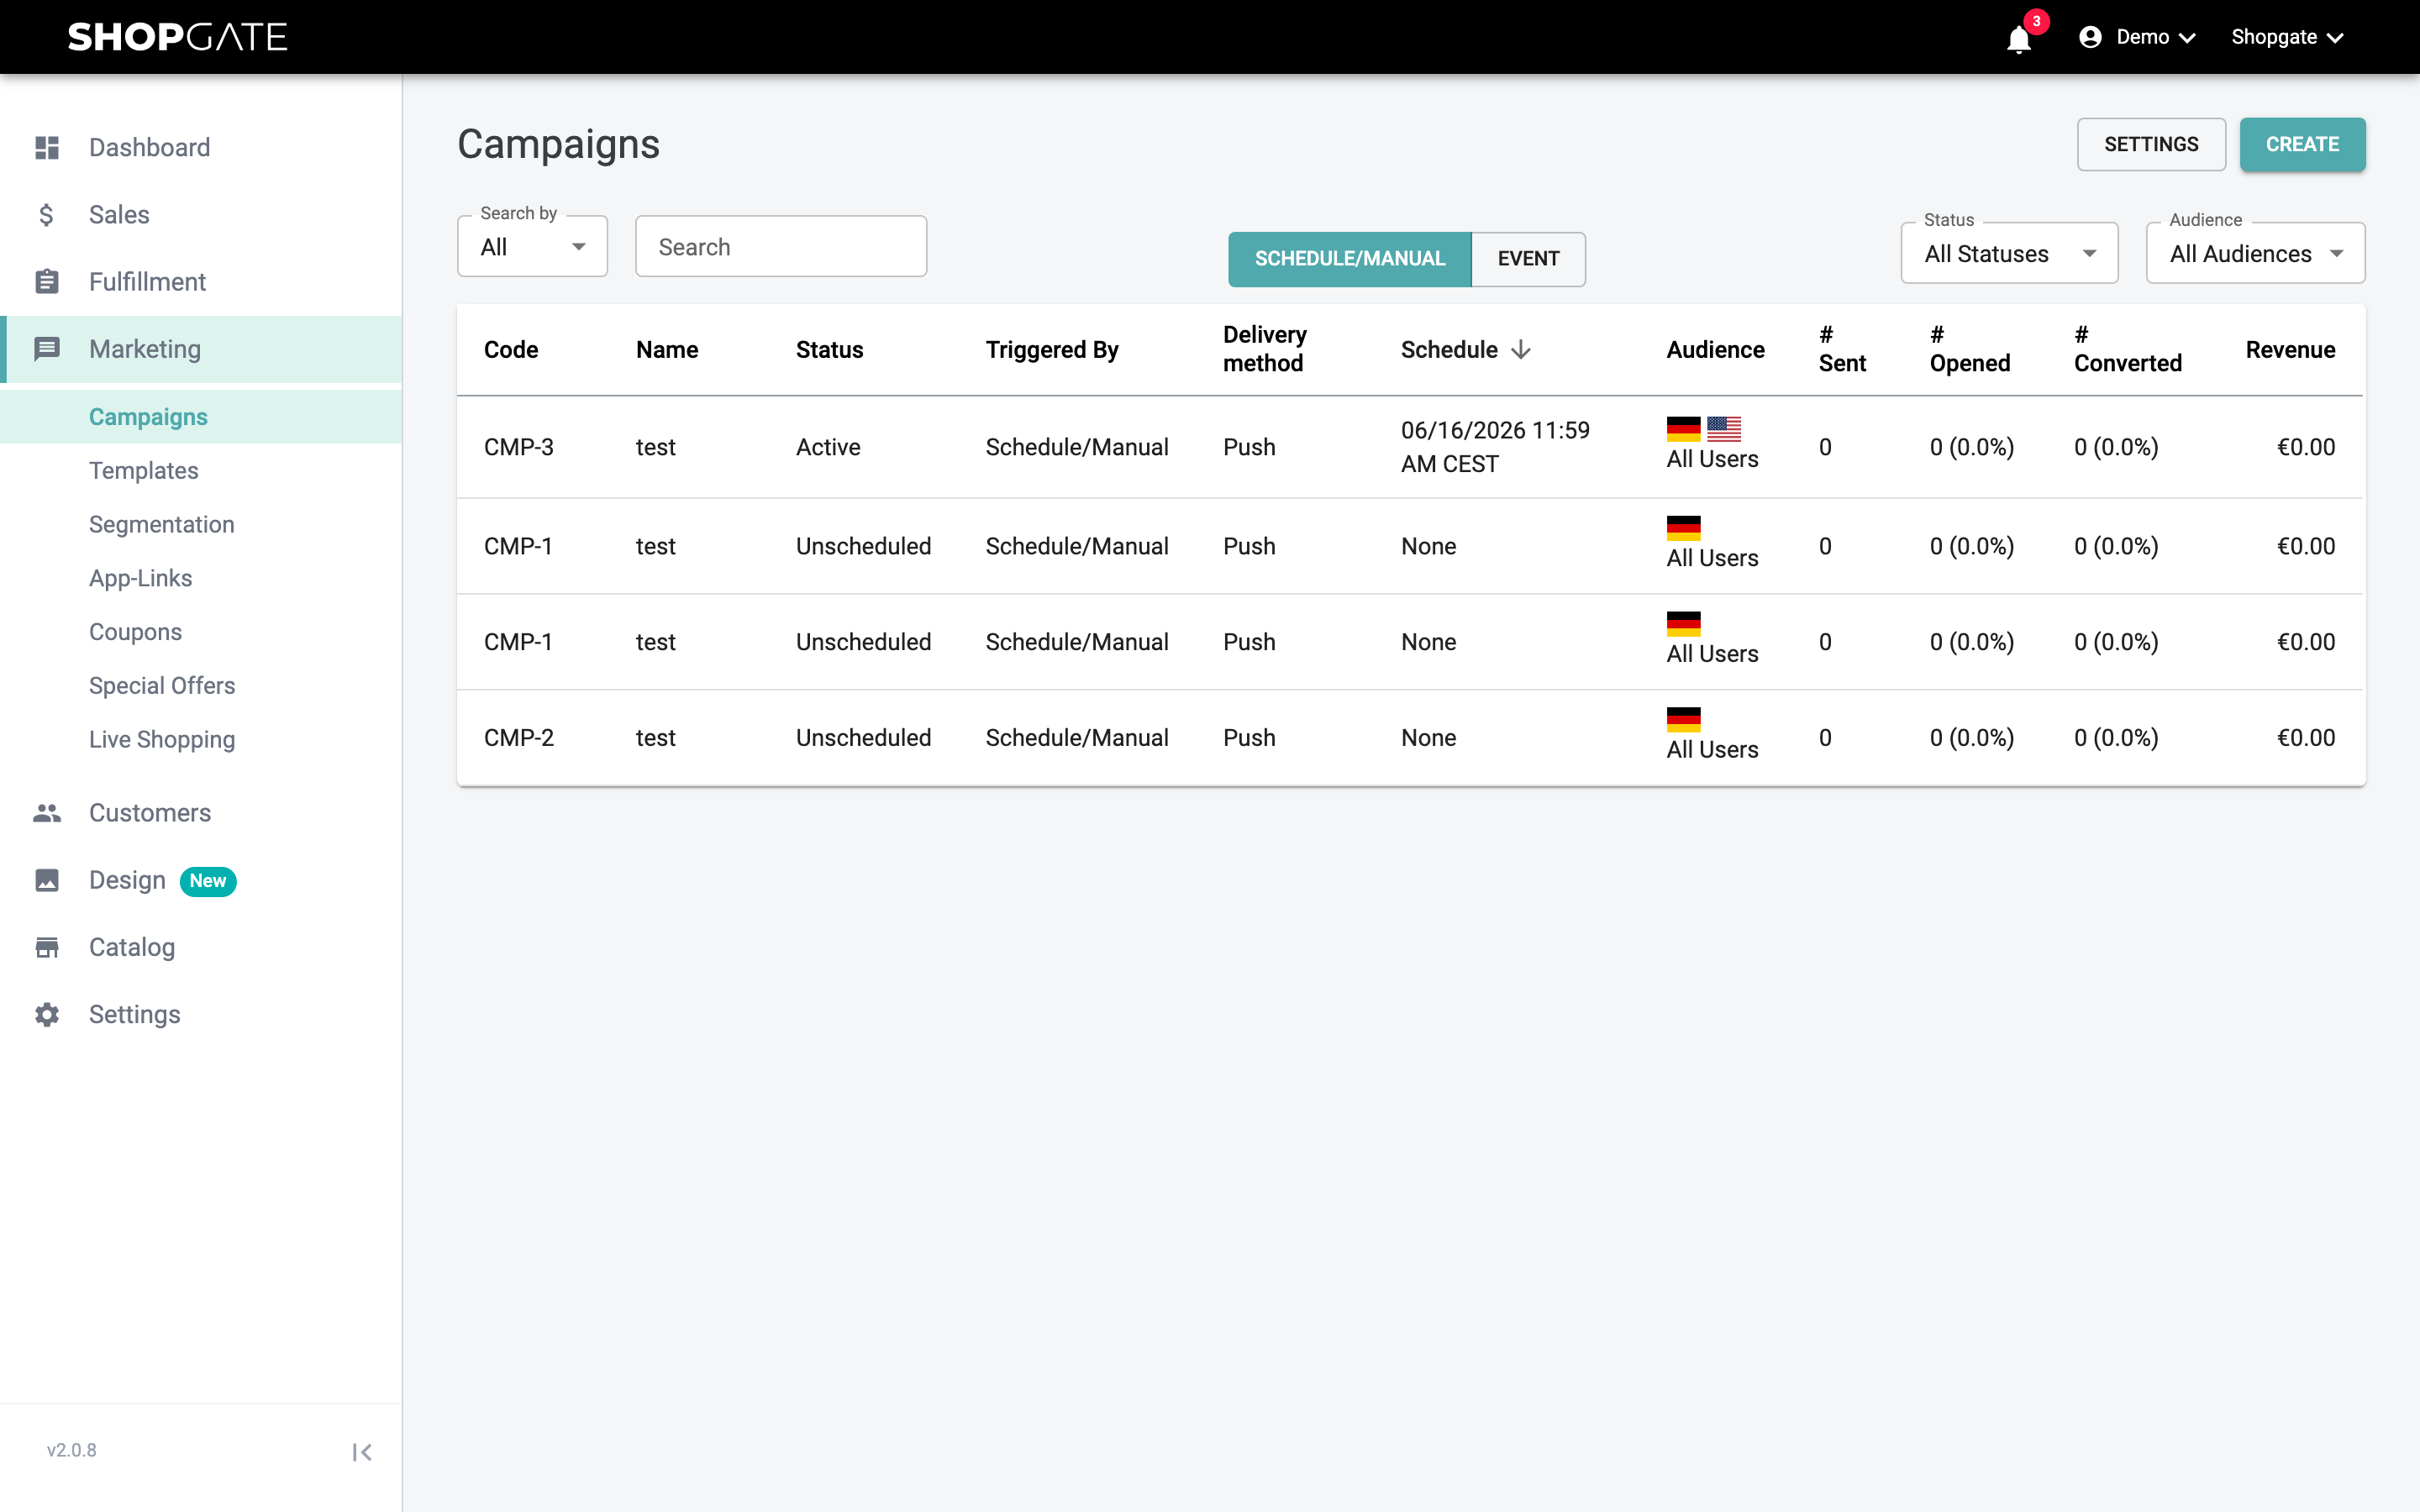
Task: Click the US flag in CMP-3 row
Action: click(1723, 429)
